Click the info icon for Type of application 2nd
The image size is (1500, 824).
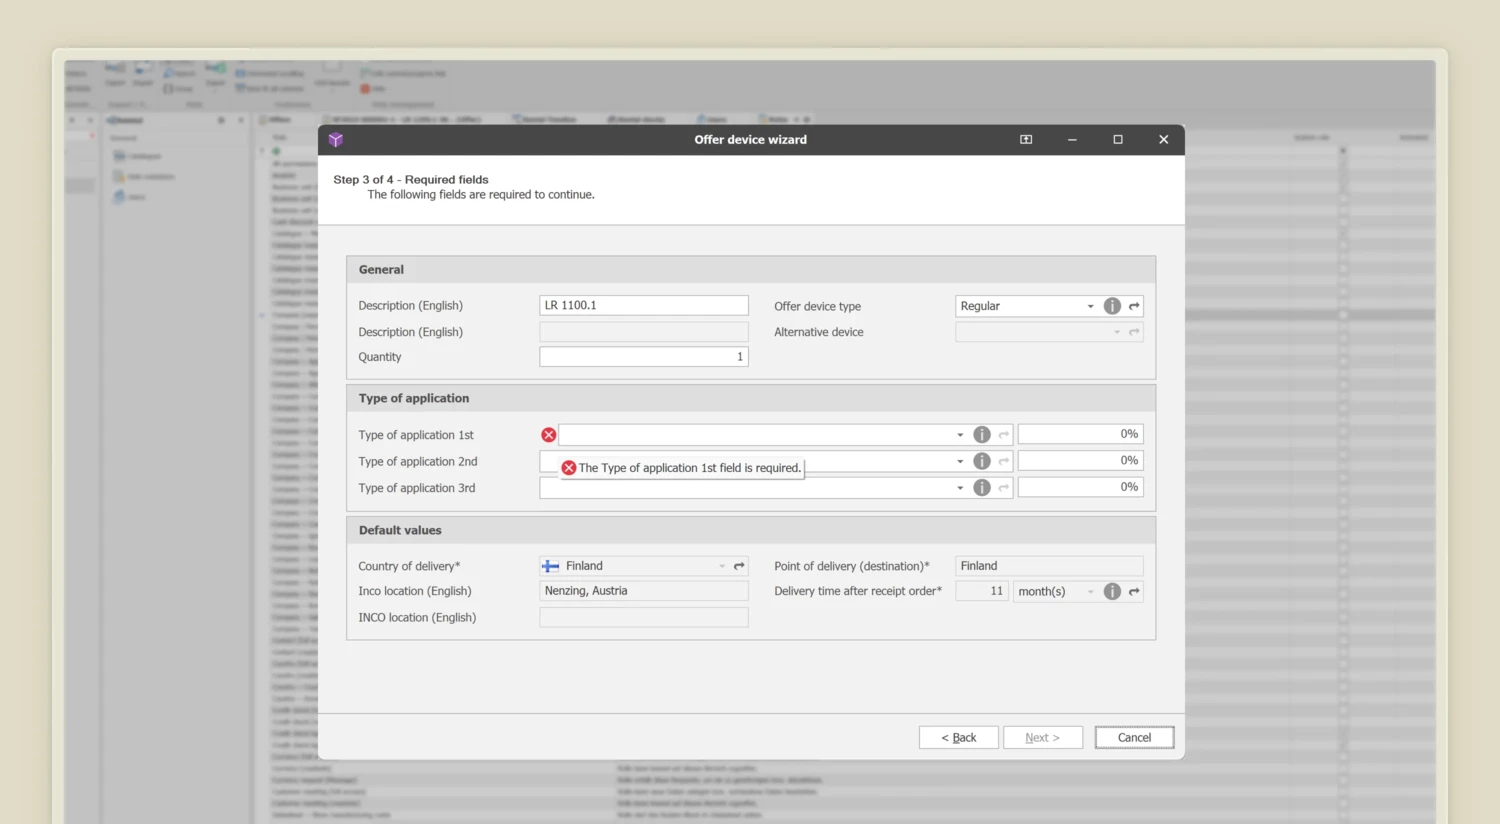point(982,461)
